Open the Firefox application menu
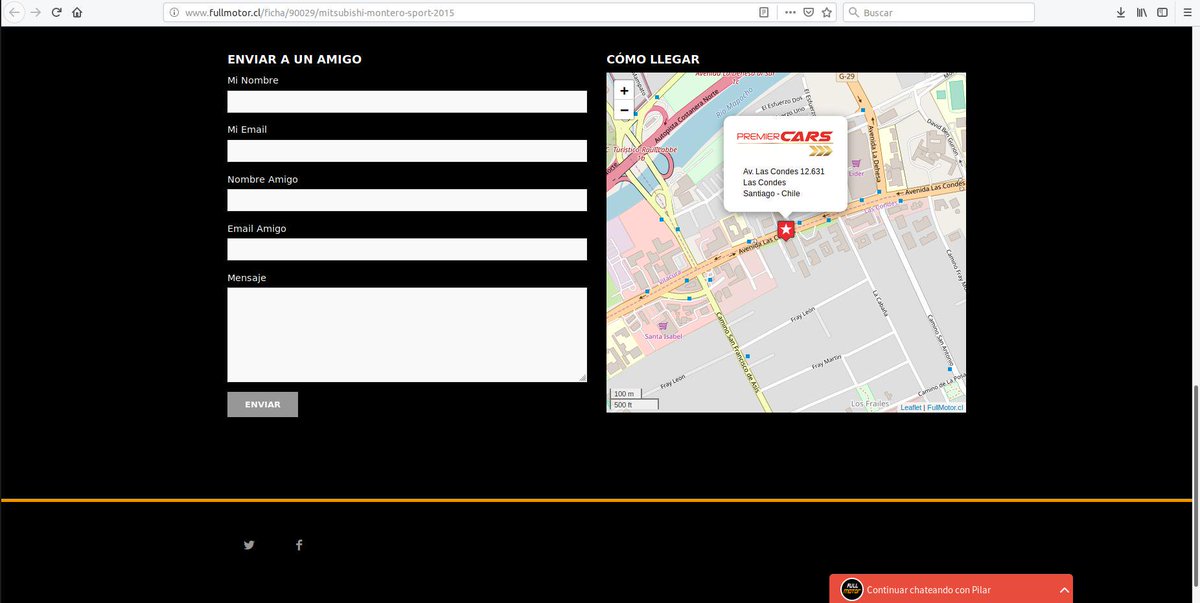 [x=1186, y=11]
